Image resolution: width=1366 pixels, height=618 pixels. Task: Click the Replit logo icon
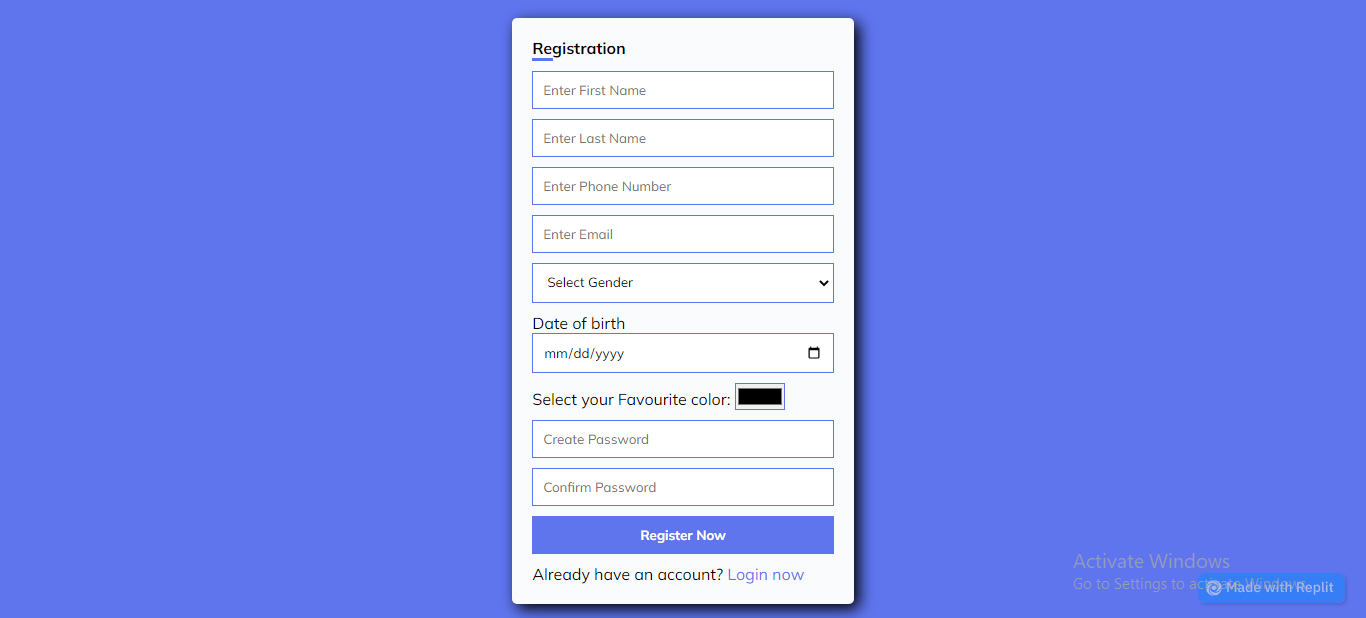pyautogui.click(x=1214, y=588)
